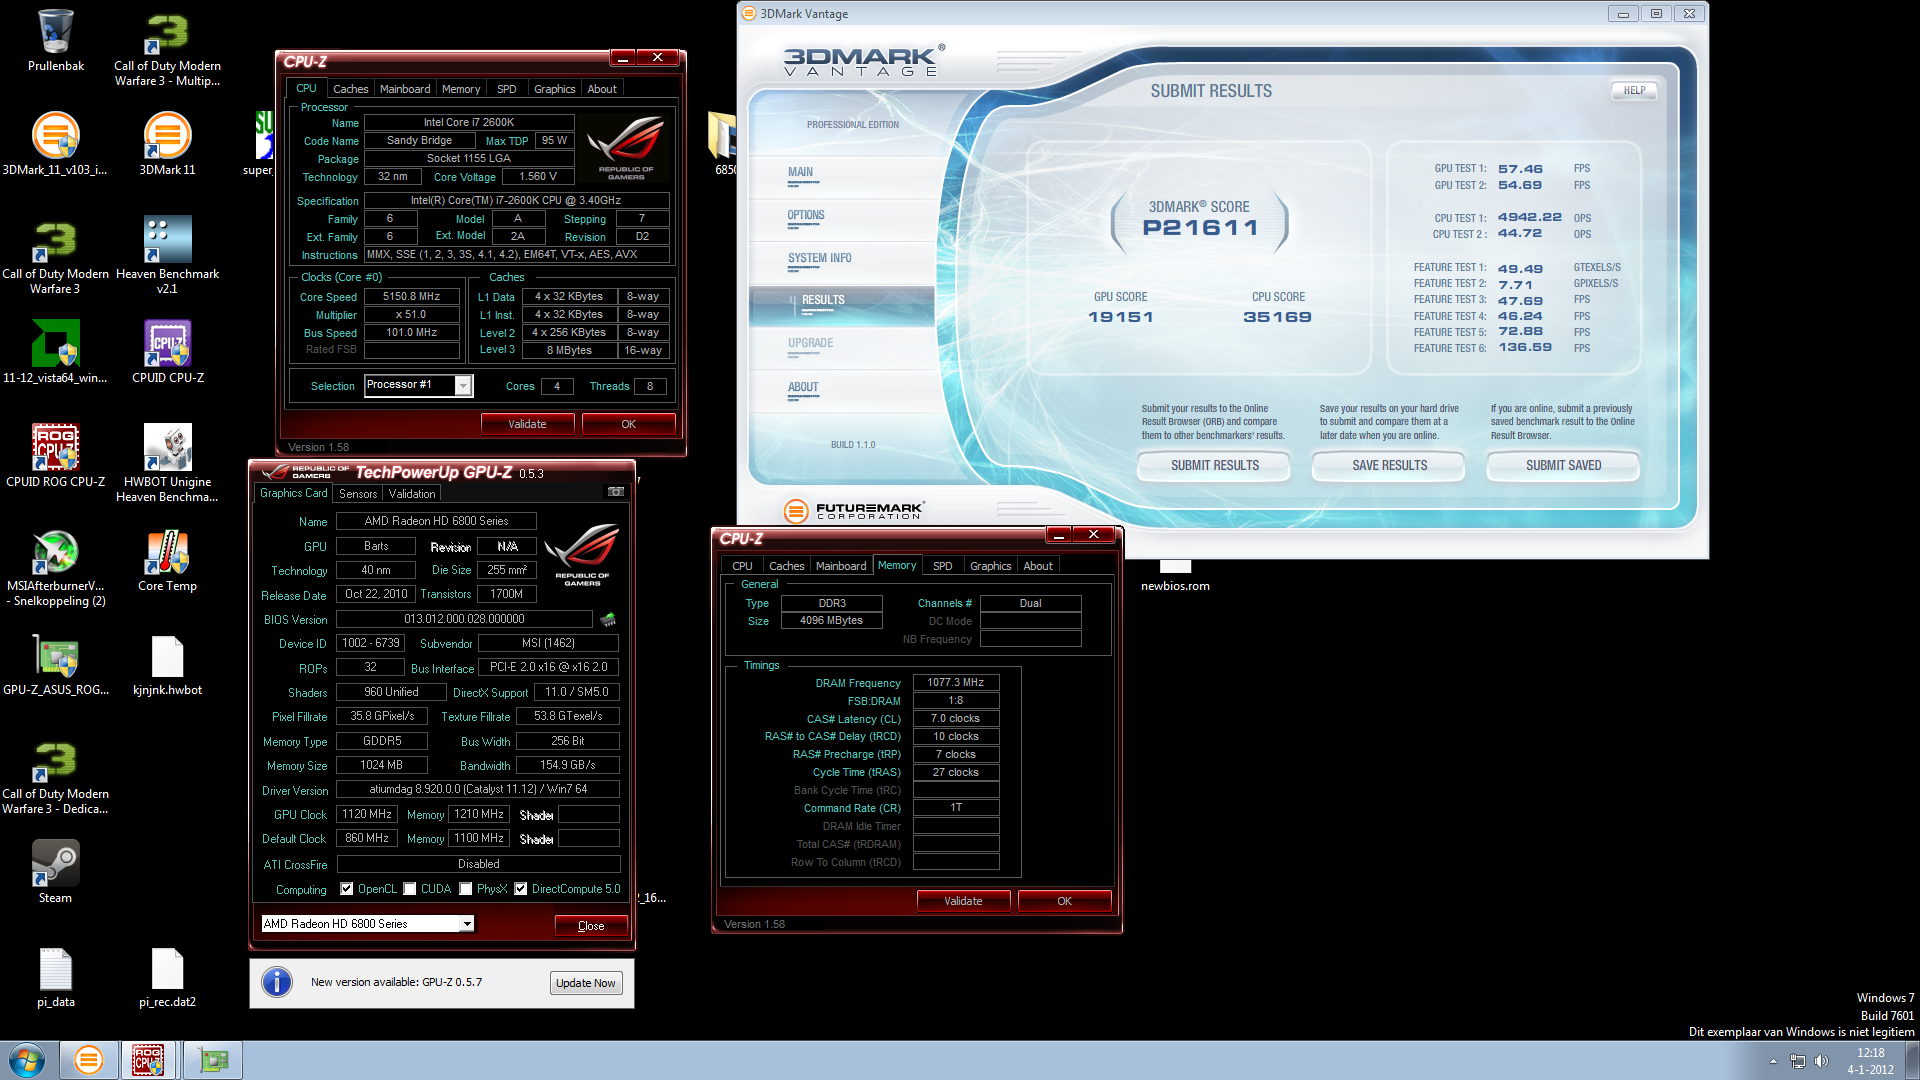1920x1080 pixels.
Task: Click Validate in lower CPU-Z Memory window
Action: (x=963, y=901)
